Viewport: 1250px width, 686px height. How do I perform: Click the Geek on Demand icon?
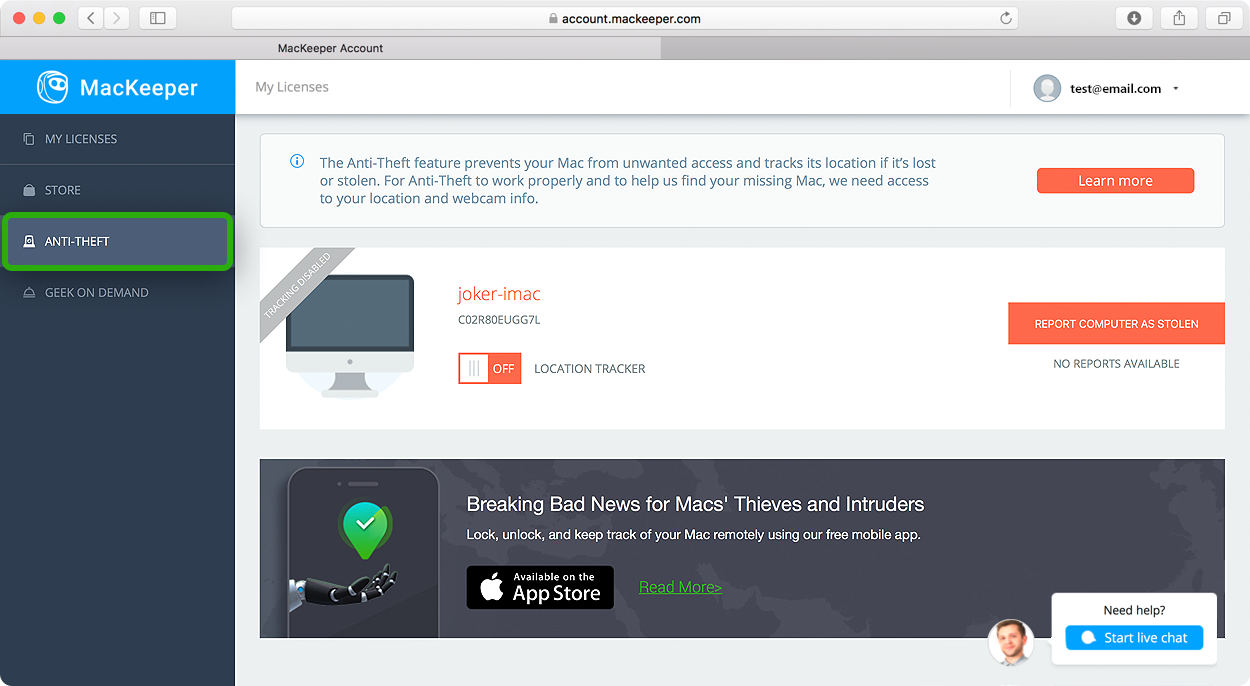(29, 292)
